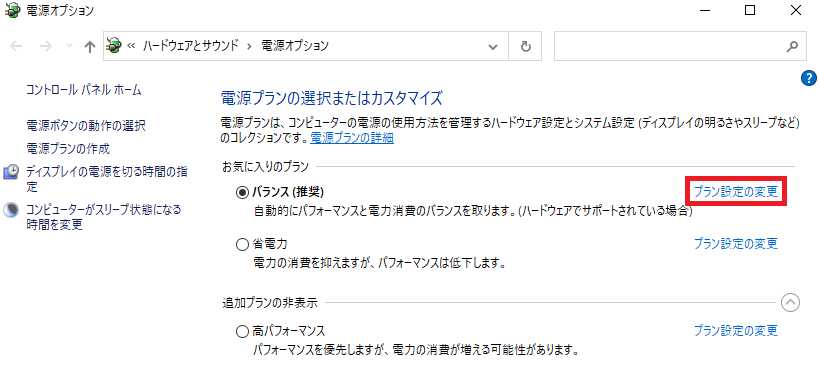Screen dimensions: 819x377
Task: Click the search magnifier icon
Action: point(792,46)
